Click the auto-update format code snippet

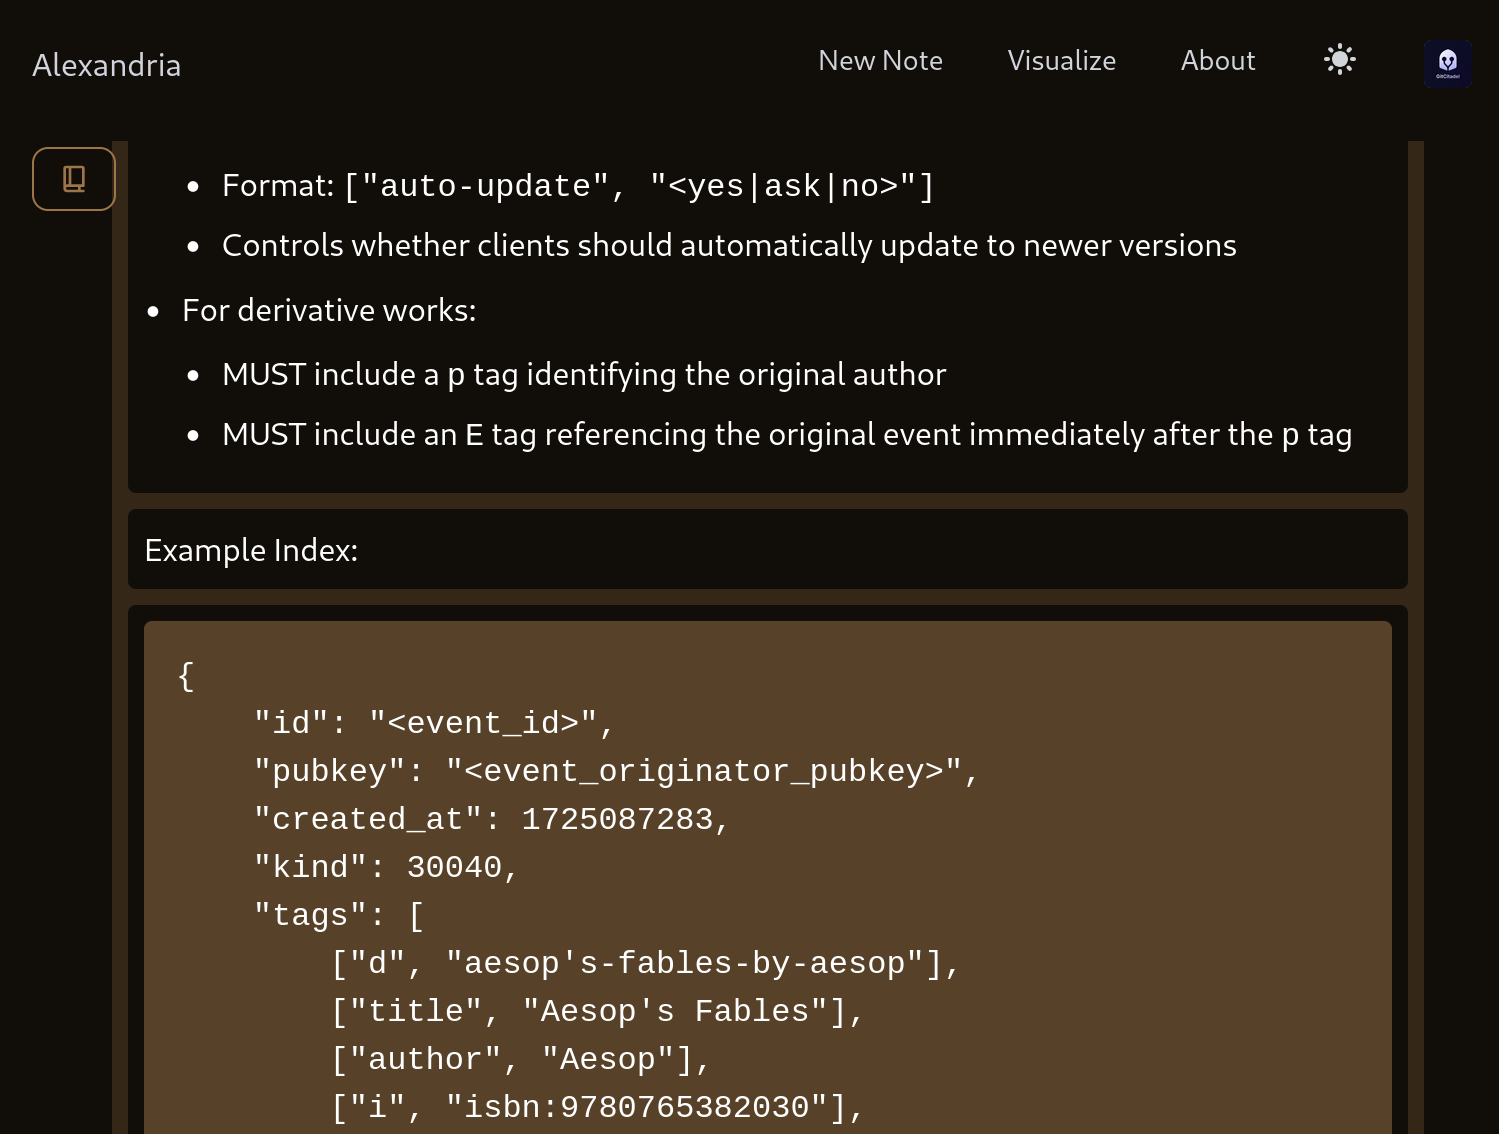(x=639, y=186)
